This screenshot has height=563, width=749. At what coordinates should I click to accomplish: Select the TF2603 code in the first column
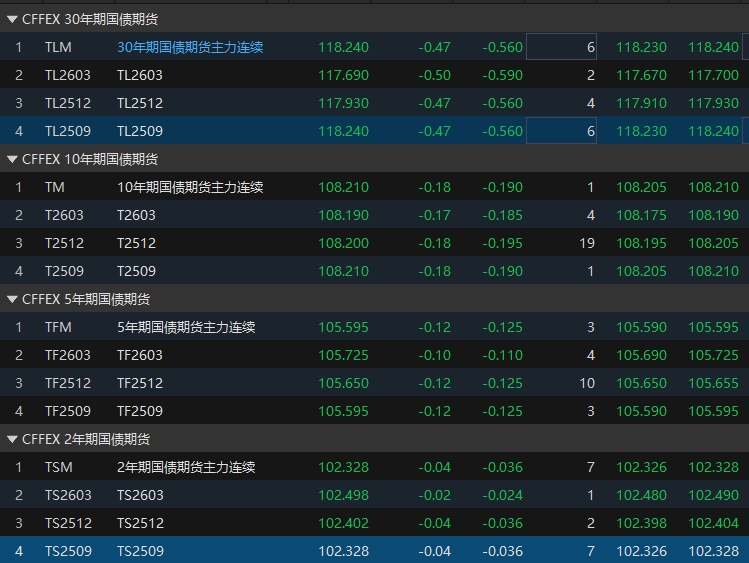click(x=68, y=355)
